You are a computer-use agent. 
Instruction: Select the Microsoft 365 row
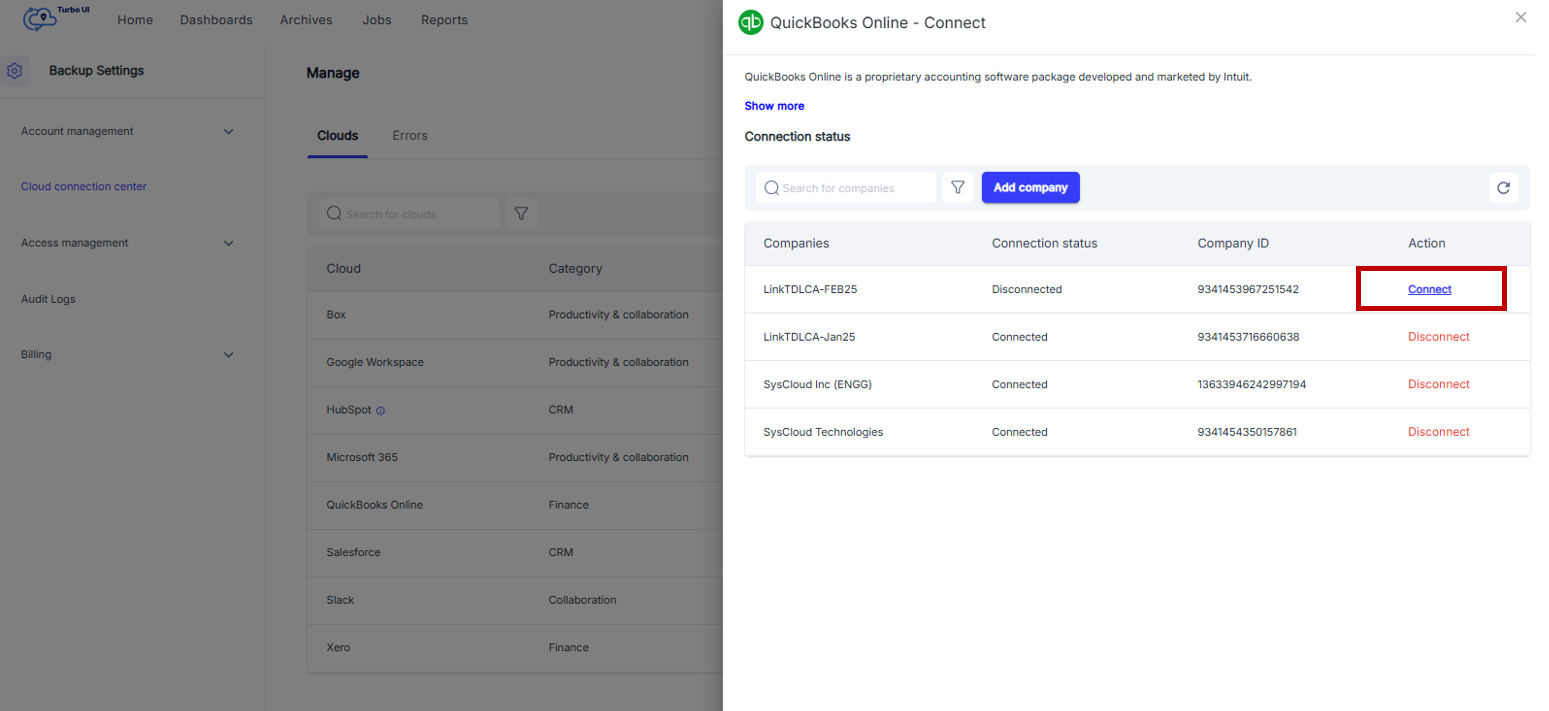pyautogui.click(x=513, y=457)
